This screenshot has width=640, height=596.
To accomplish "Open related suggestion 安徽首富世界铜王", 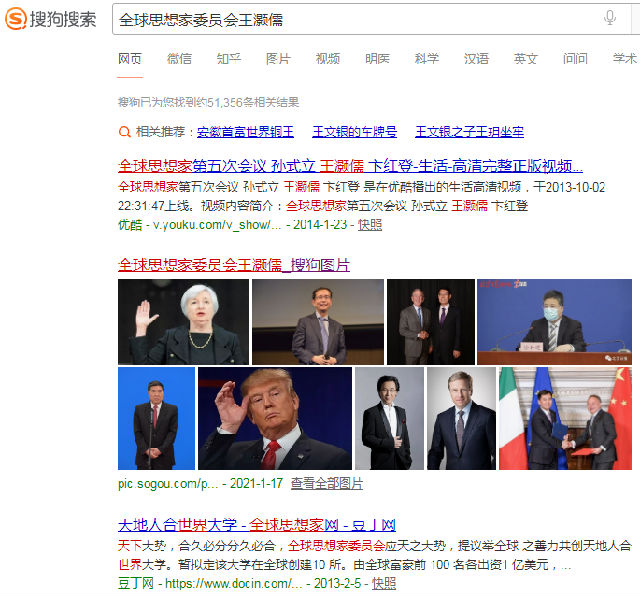I will 245,132.
